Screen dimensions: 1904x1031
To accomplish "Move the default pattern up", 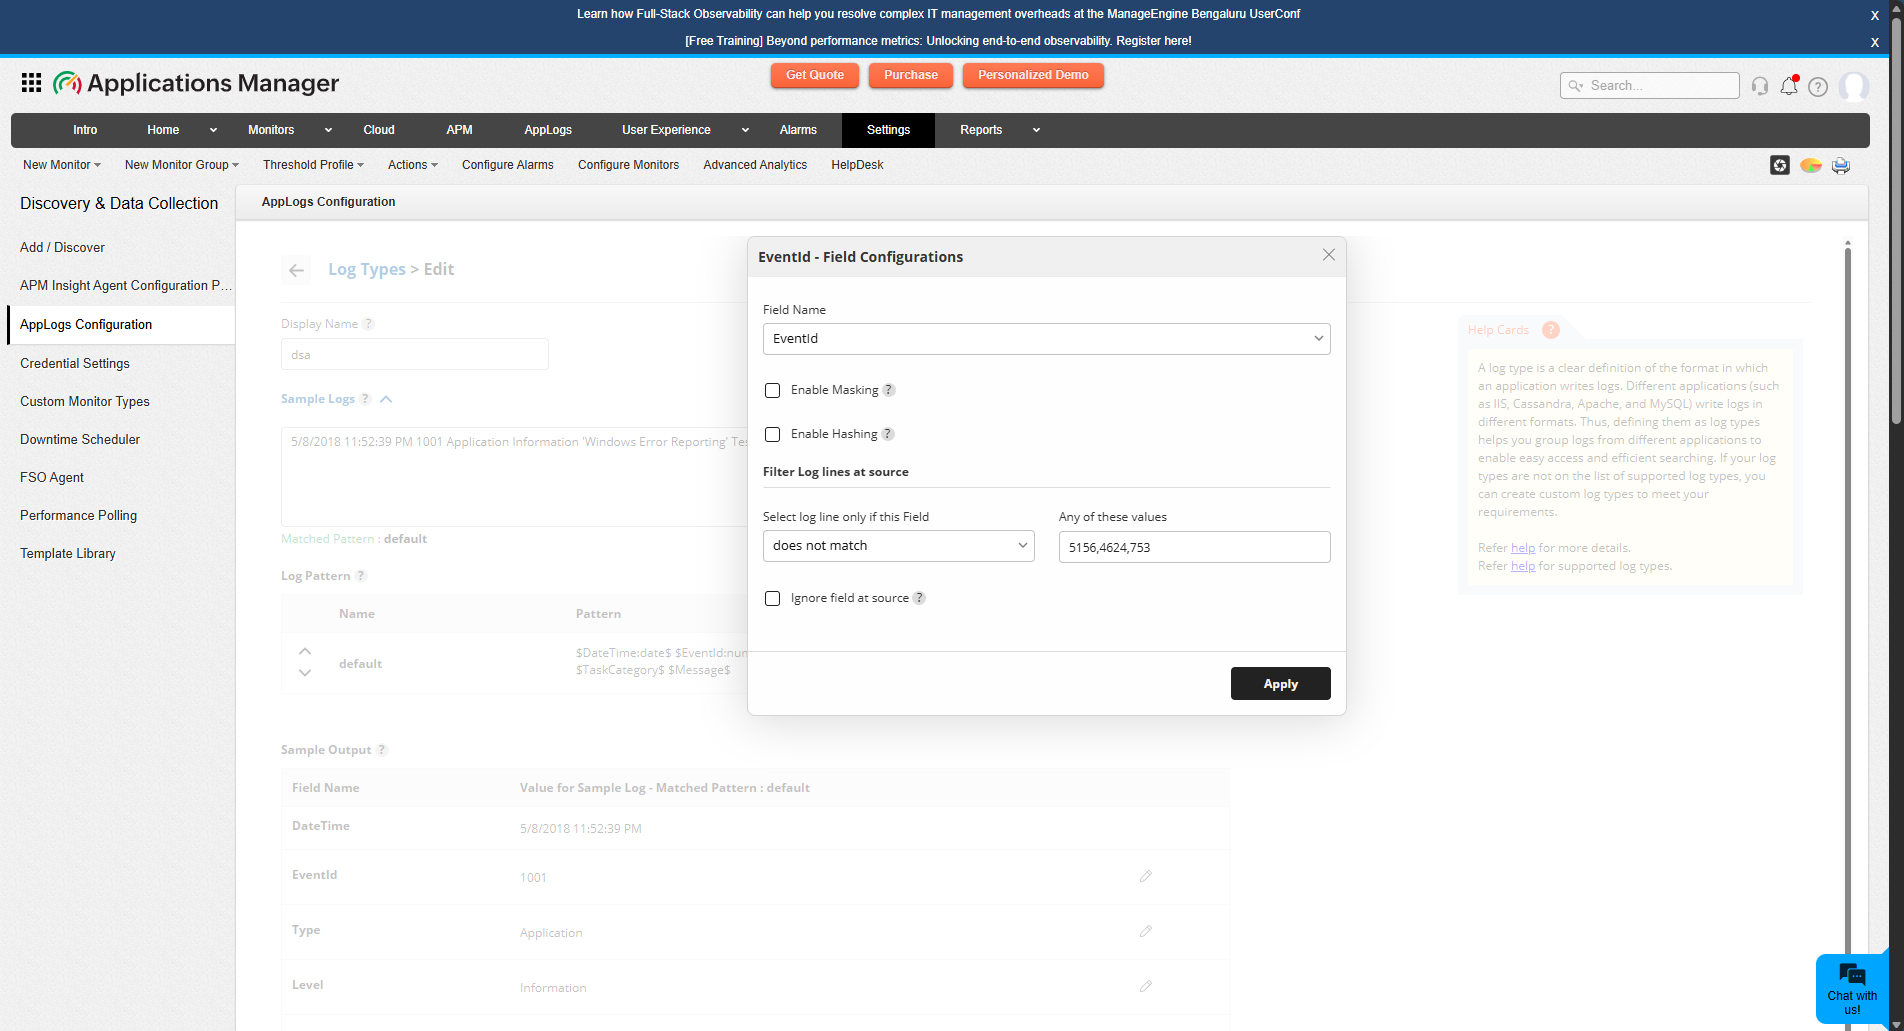I will pos(305,652).
